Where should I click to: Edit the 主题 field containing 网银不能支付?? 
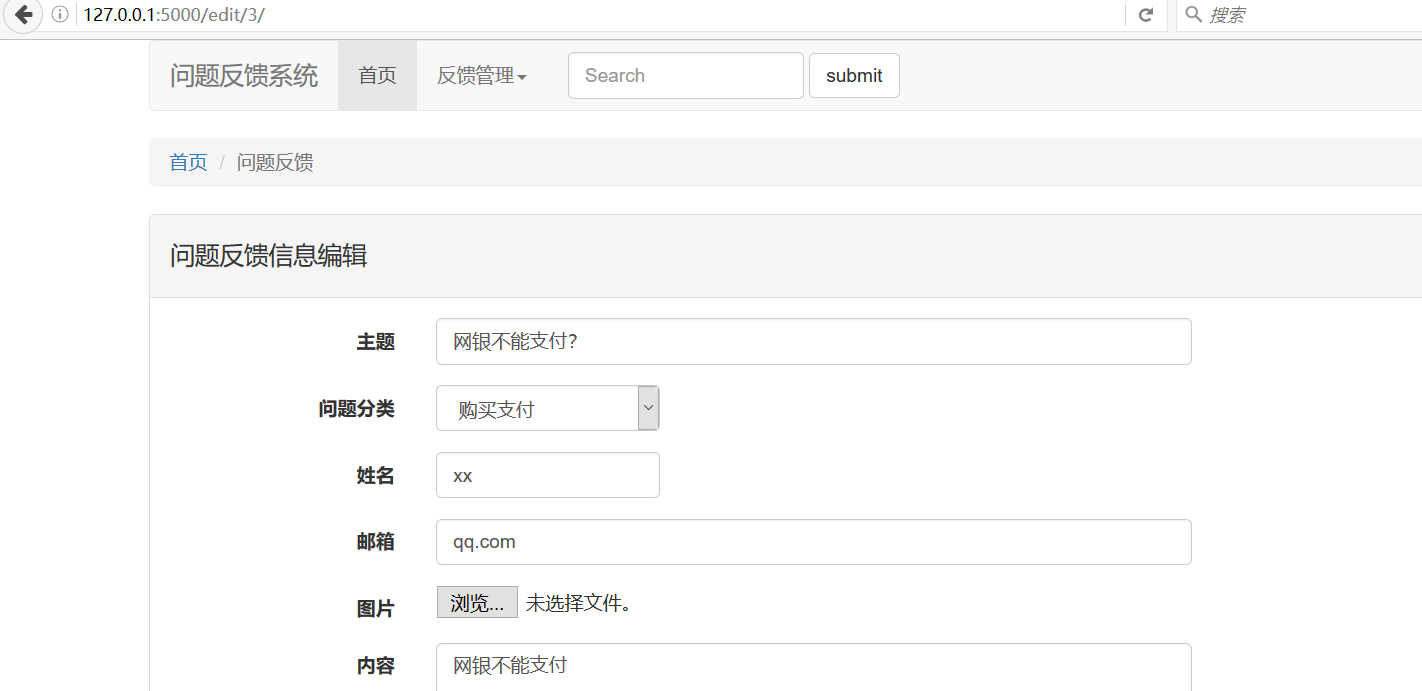[x=814, y=342]
